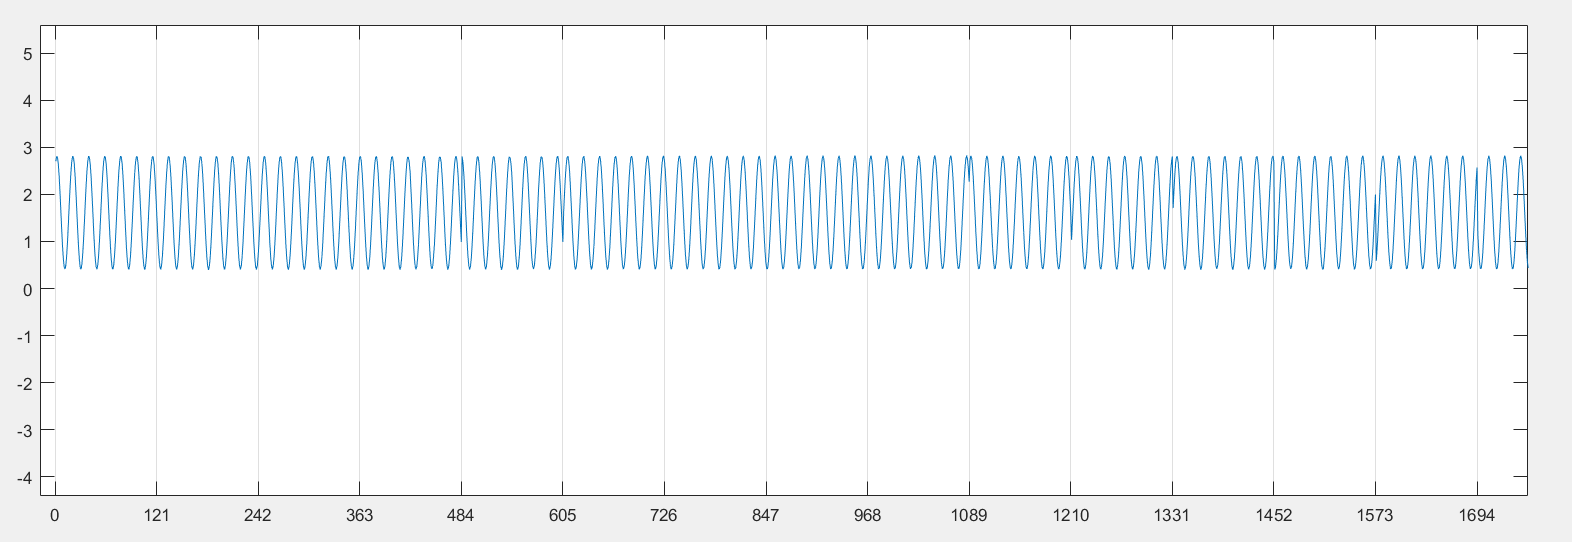Click the x-axis tick label 1210
The image size is (1572, 542).
(x=1070, y=516)
